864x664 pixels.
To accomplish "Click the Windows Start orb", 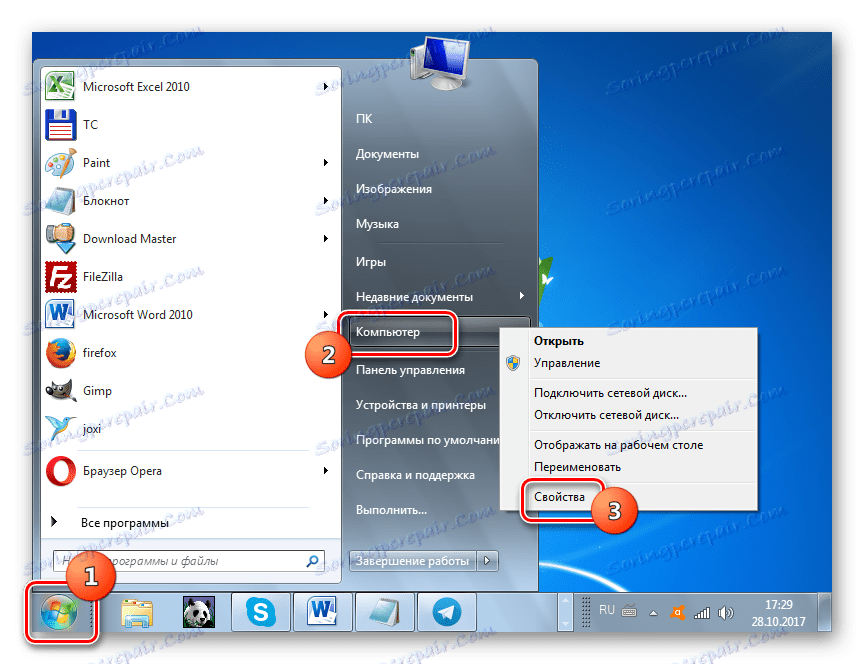I will pyautogui.click(x=59, y=612).
